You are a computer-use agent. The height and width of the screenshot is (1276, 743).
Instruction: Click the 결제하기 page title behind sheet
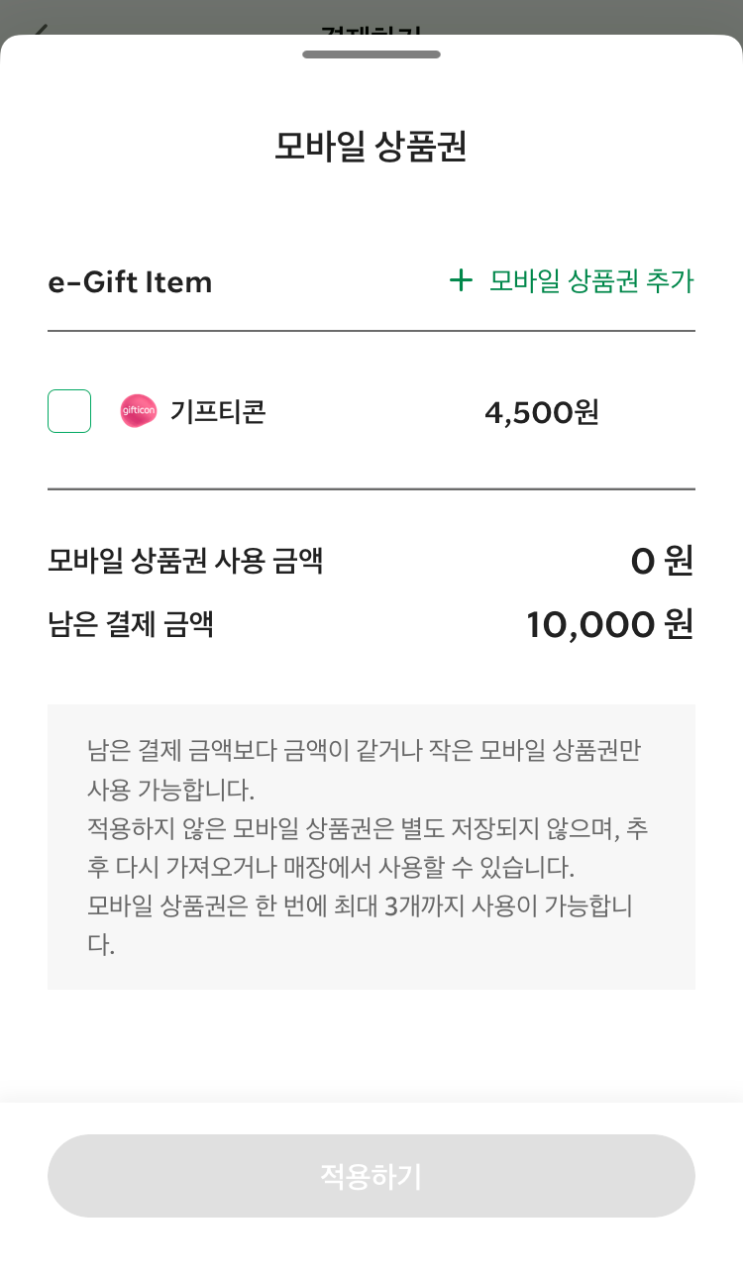[x=371, y=30]
